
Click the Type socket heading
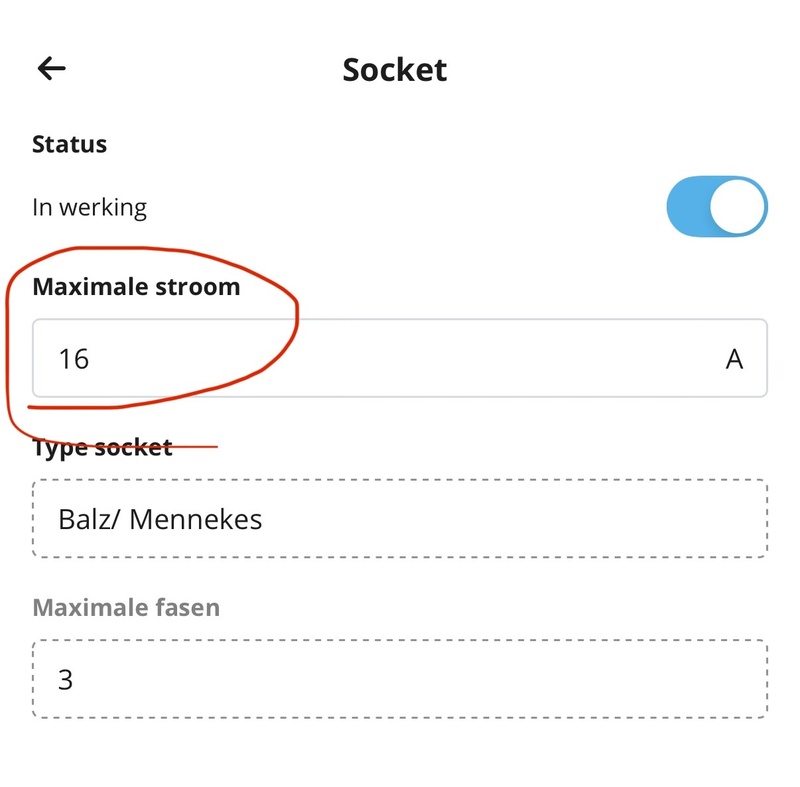[102, 448]
